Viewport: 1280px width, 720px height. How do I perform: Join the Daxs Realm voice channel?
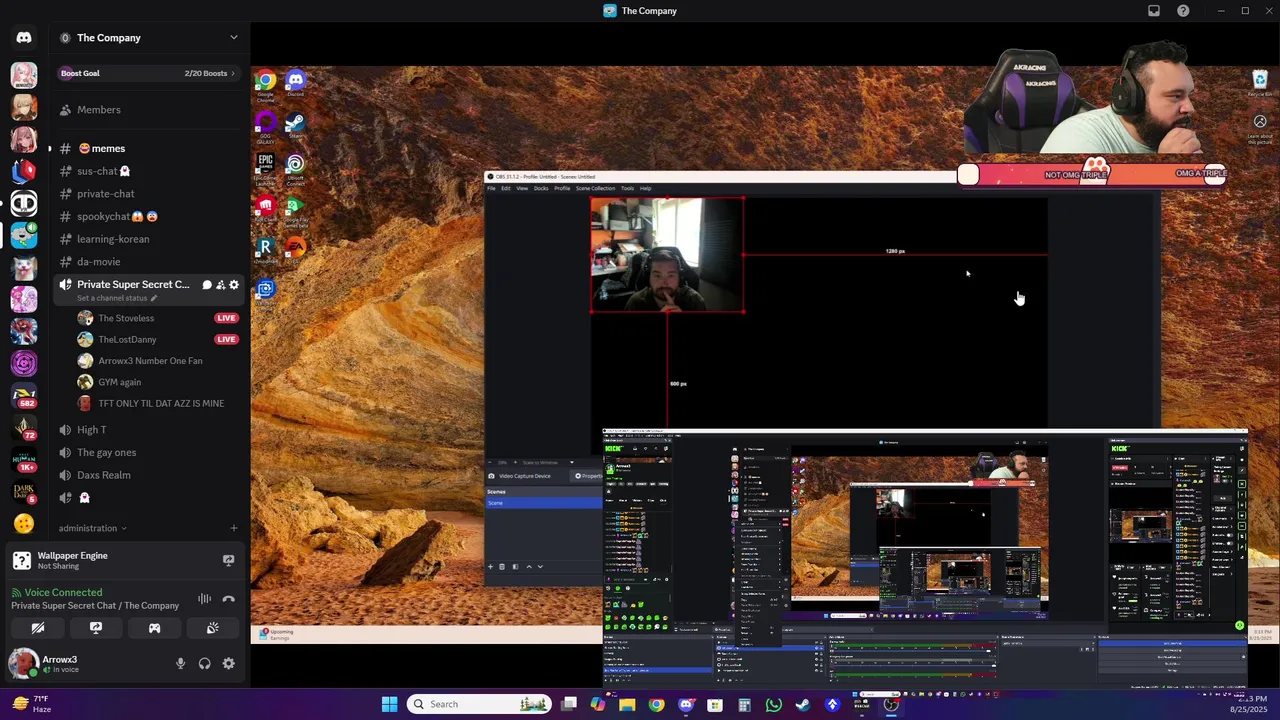[x=148, y=475]
